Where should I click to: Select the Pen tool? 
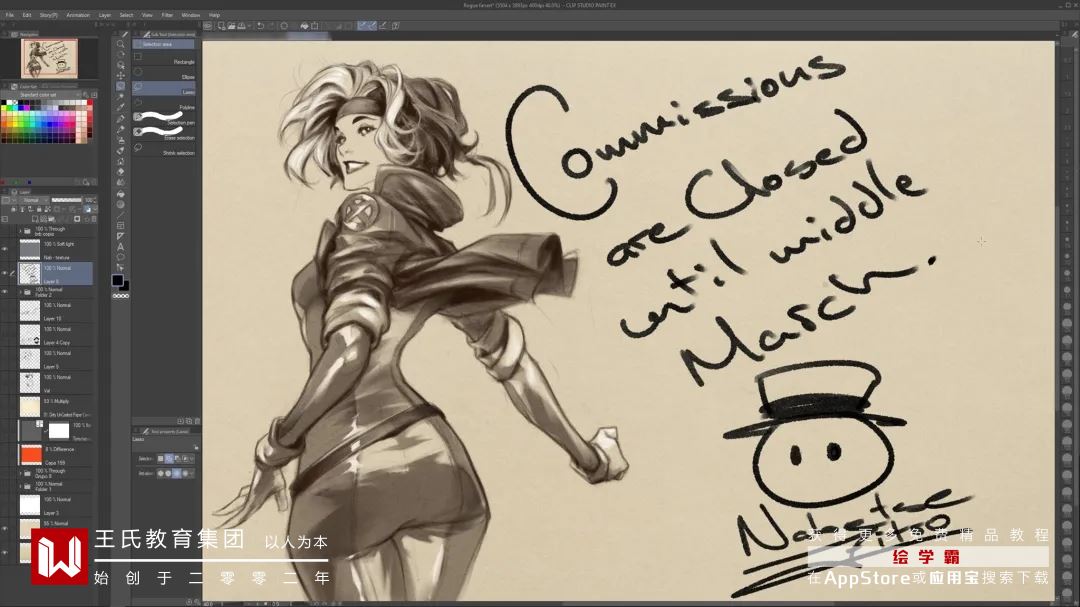[121, 118]
